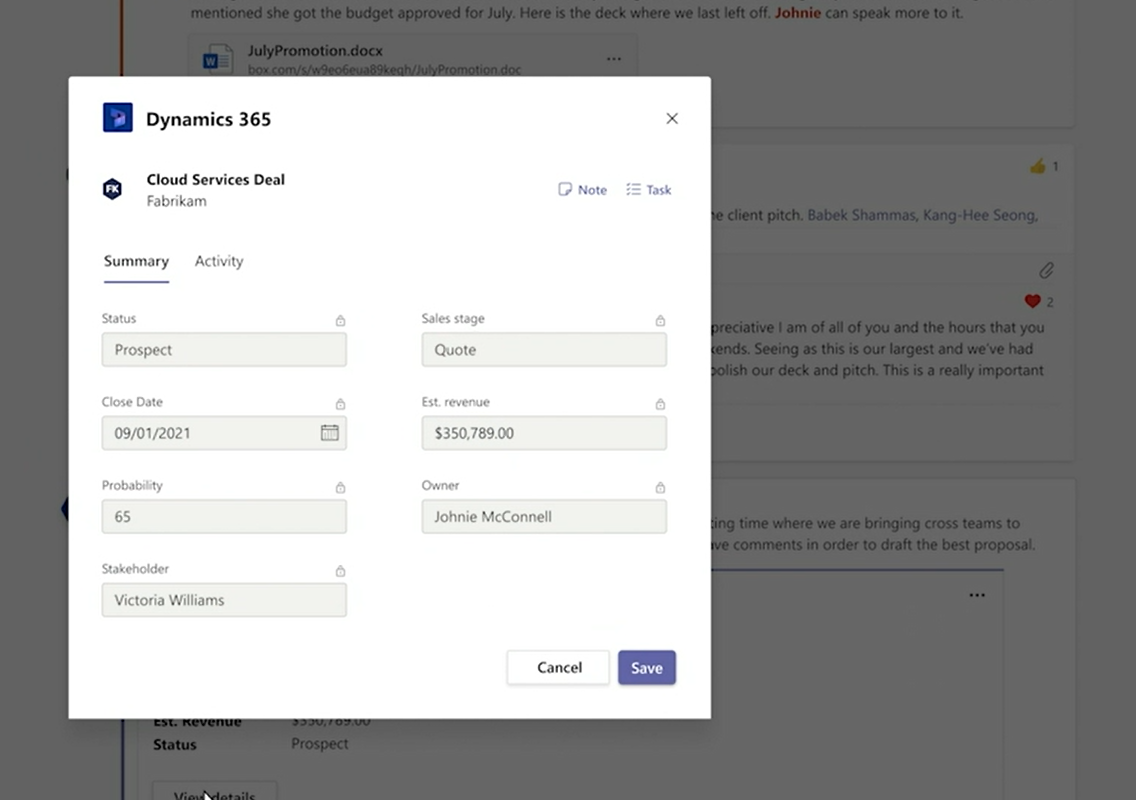1136x800 pixels.
Task: Open more options on the chat card
Action: (977, 595)
